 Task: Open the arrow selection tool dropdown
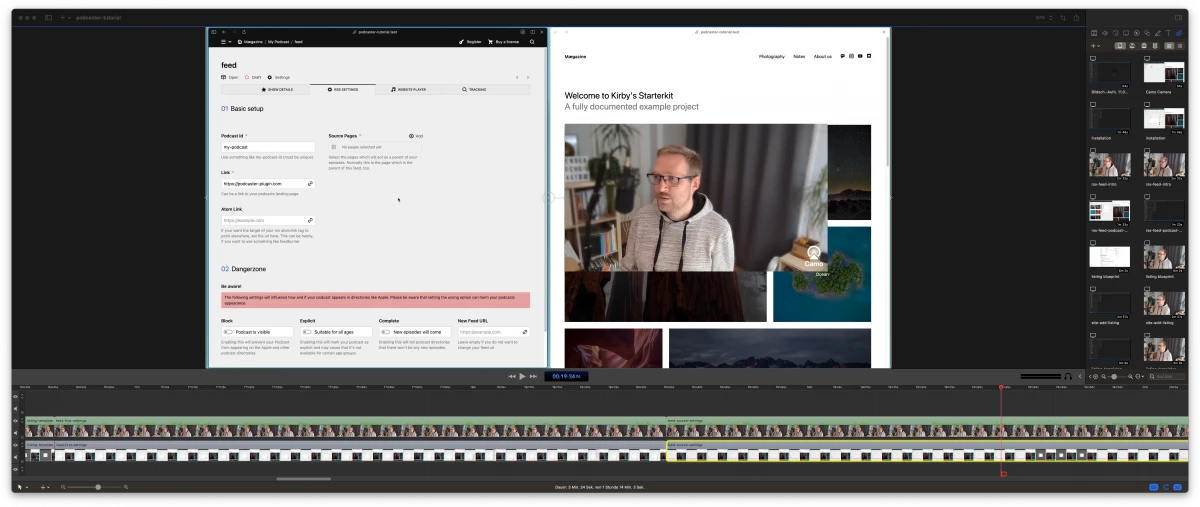tap(23, 487)
